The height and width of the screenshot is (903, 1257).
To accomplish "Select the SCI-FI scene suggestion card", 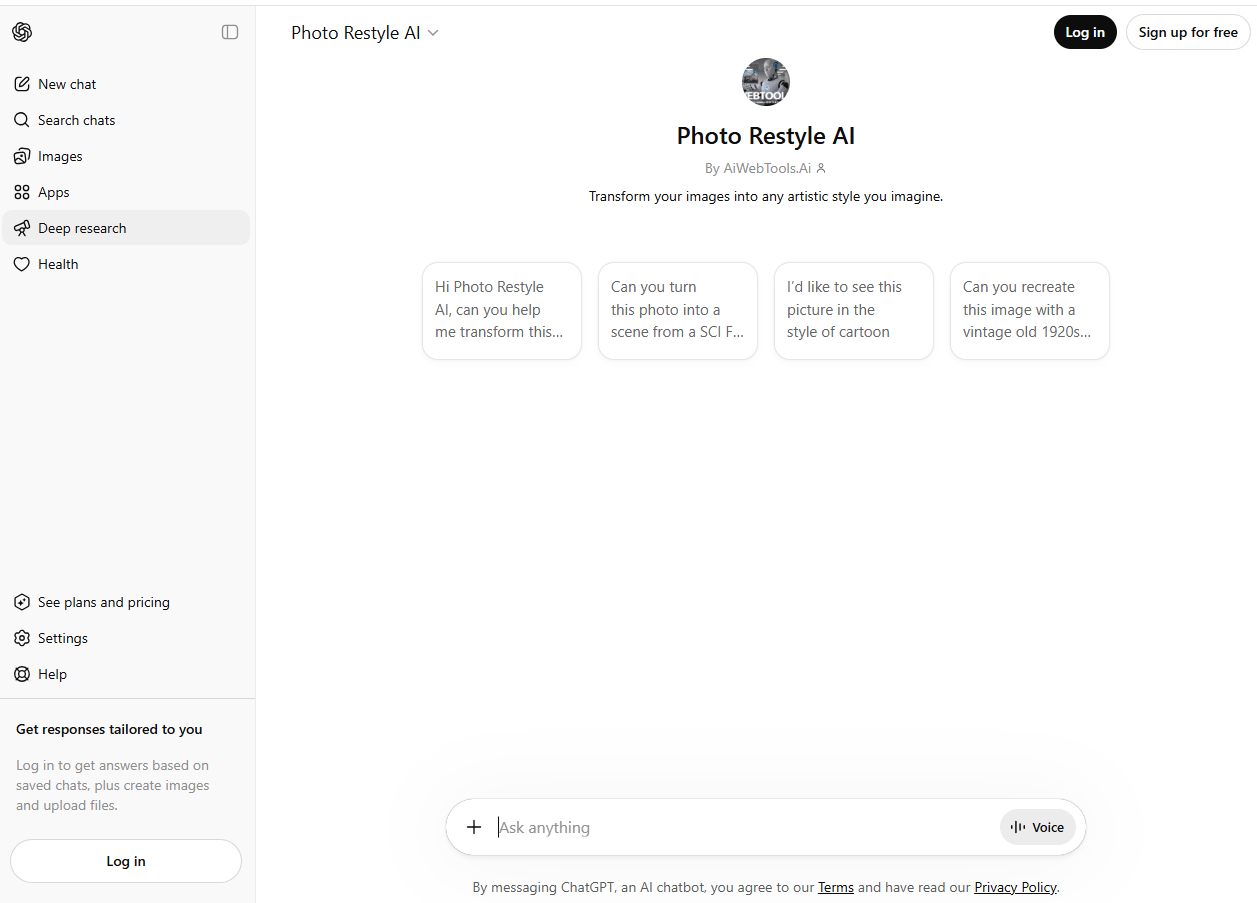I will (x=677, y=310).
